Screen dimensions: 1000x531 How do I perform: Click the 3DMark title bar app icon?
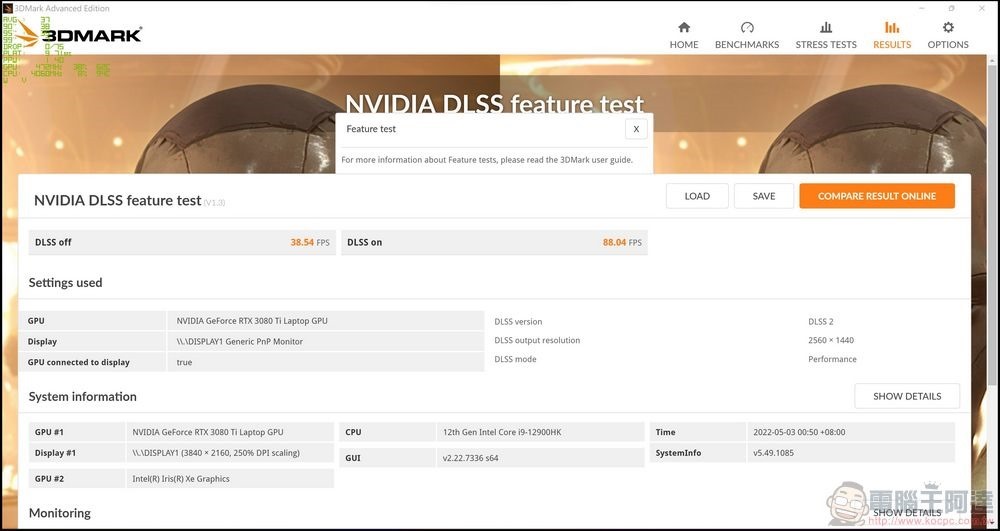tap(8, 8)
